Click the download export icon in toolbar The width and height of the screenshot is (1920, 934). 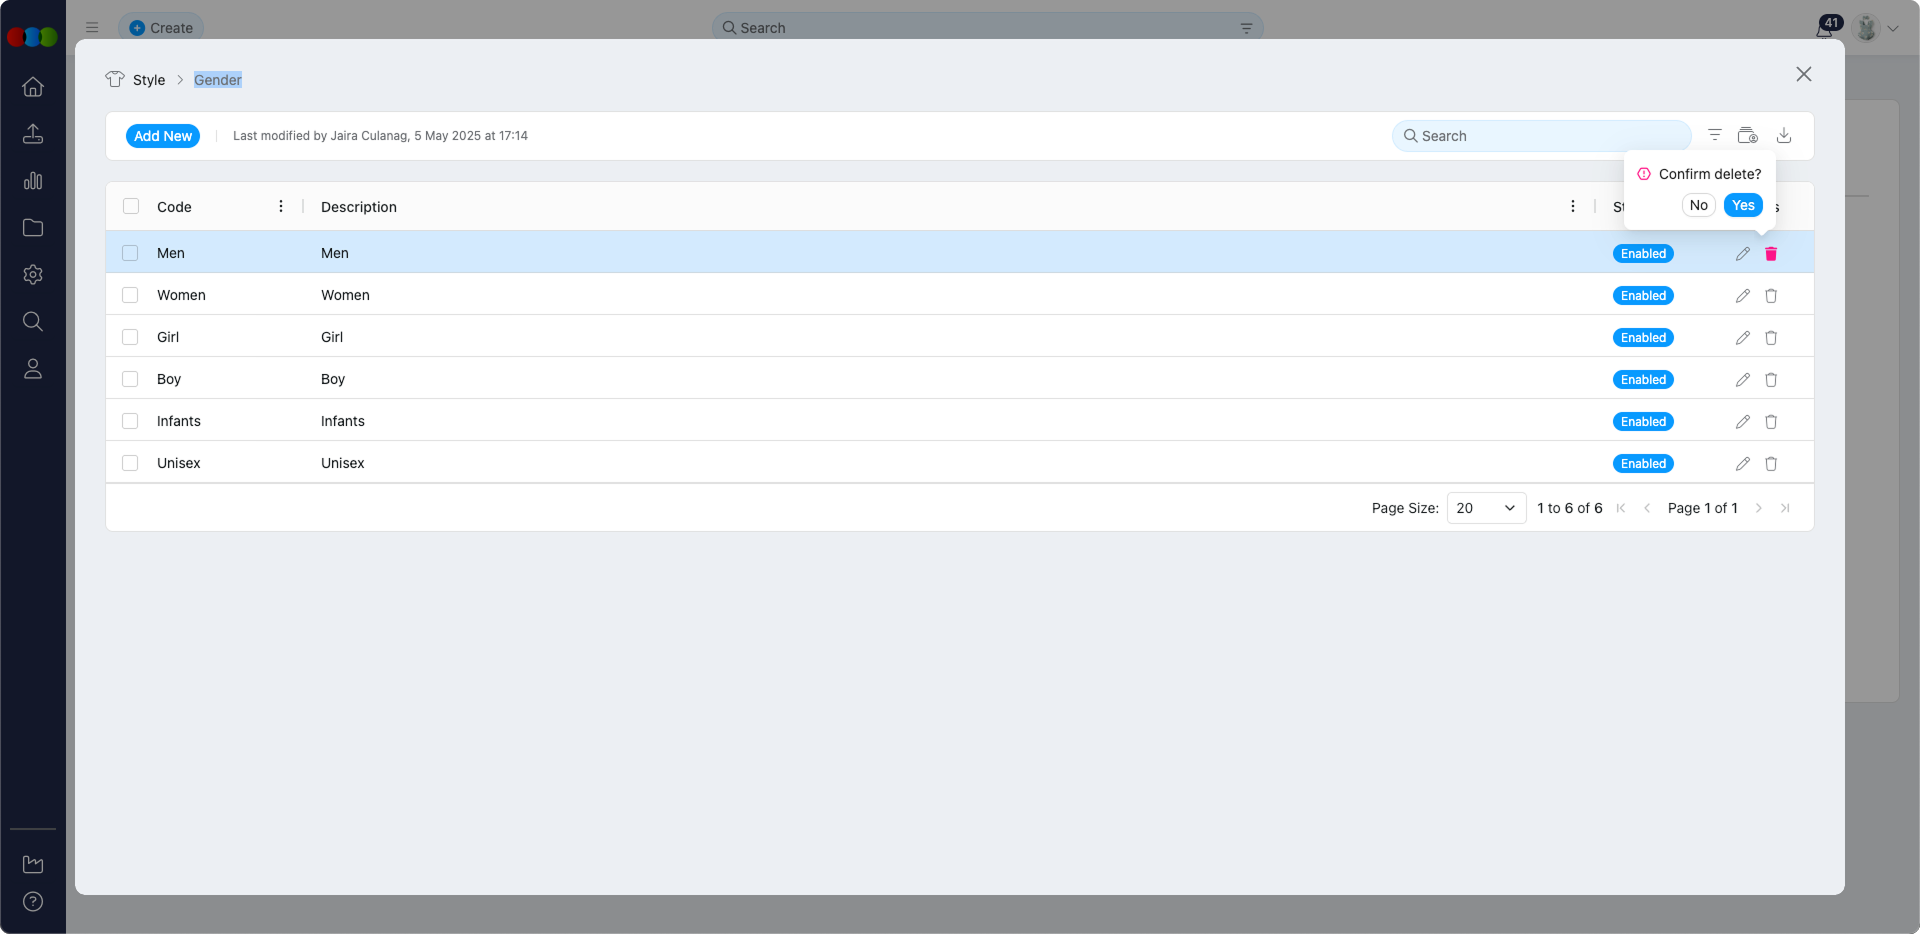click(x=1783, y=136)
